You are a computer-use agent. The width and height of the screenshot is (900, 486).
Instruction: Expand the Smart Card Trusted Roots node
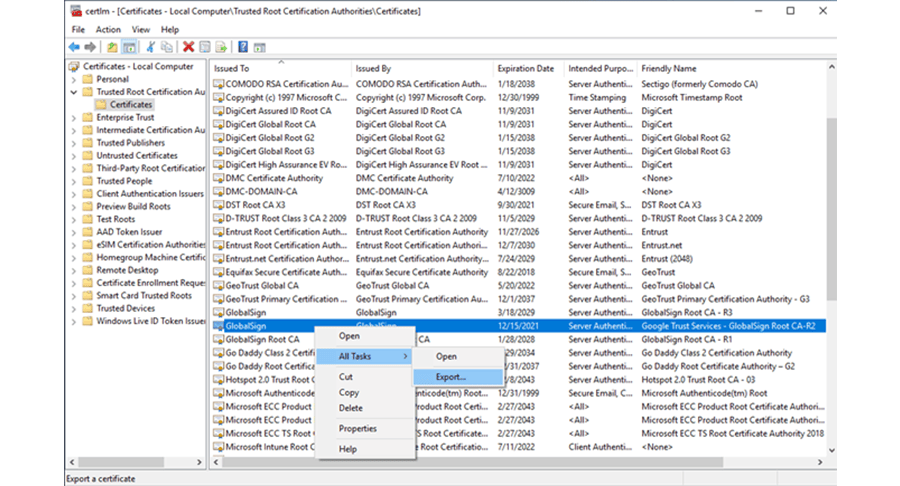coord(73,296)
